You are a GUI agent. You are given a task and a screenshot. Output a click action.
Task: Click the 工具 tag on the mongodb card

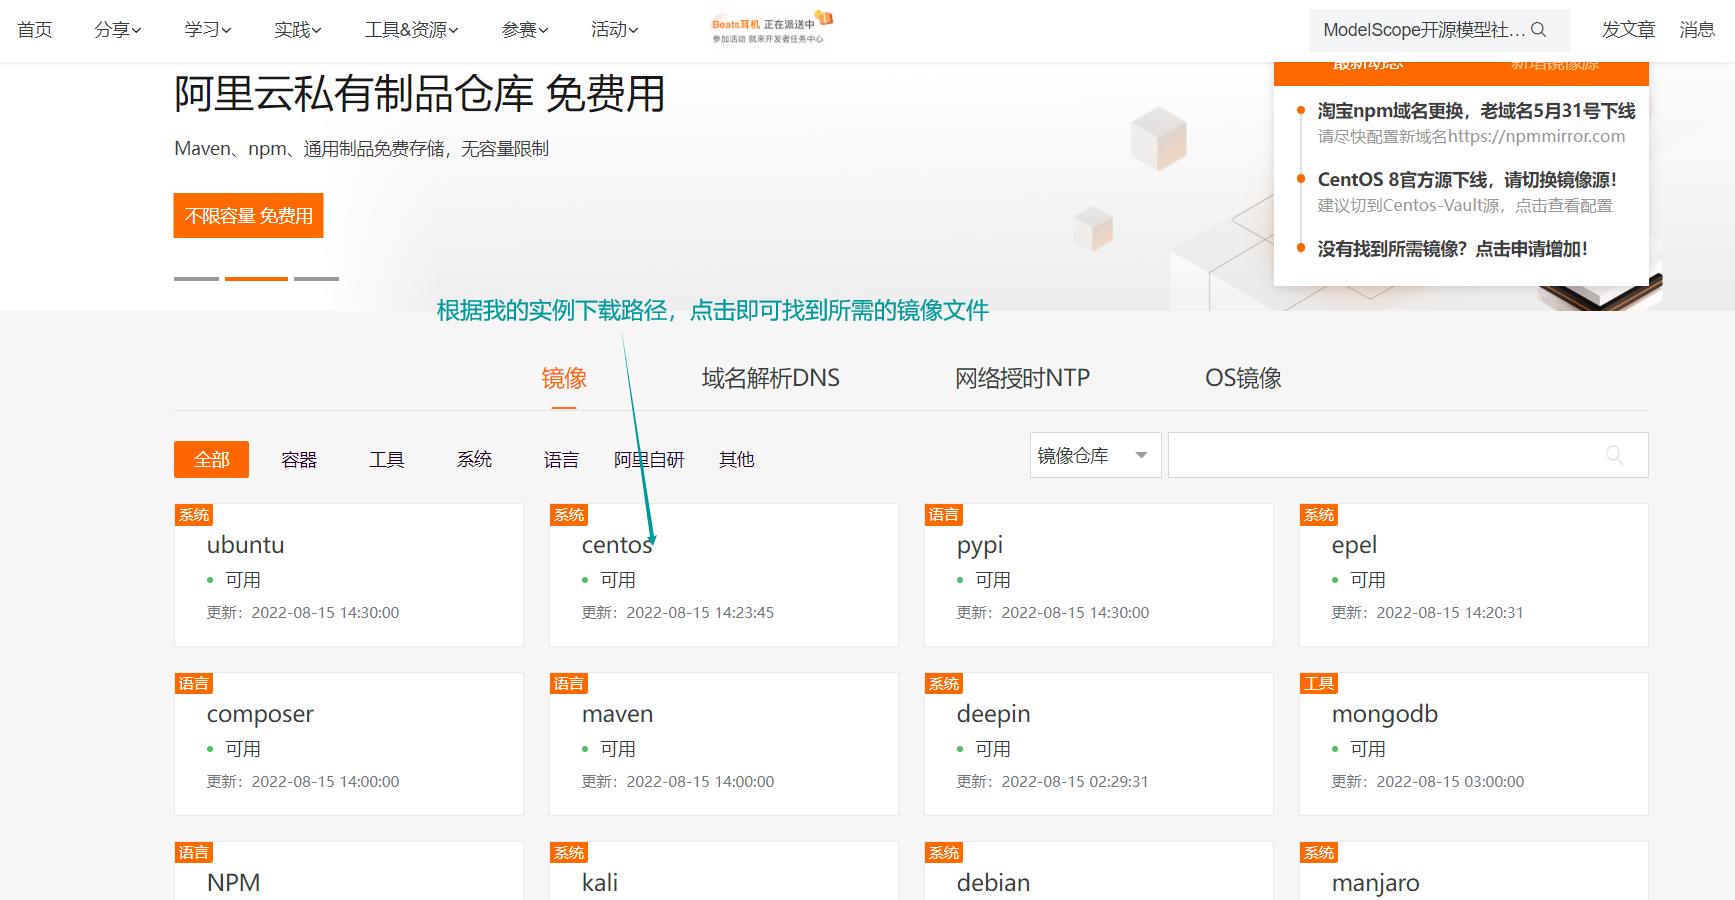click(x=1319, y=684)
